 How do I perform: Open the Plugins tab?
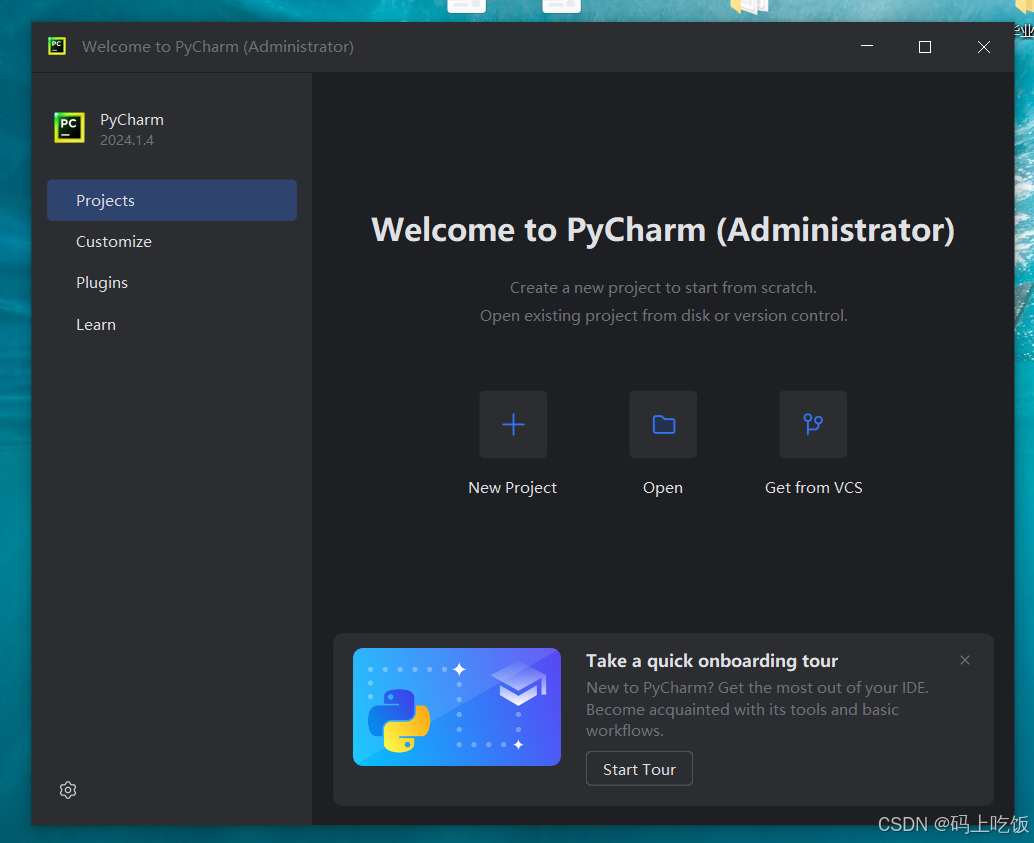(x=172, y=282)
